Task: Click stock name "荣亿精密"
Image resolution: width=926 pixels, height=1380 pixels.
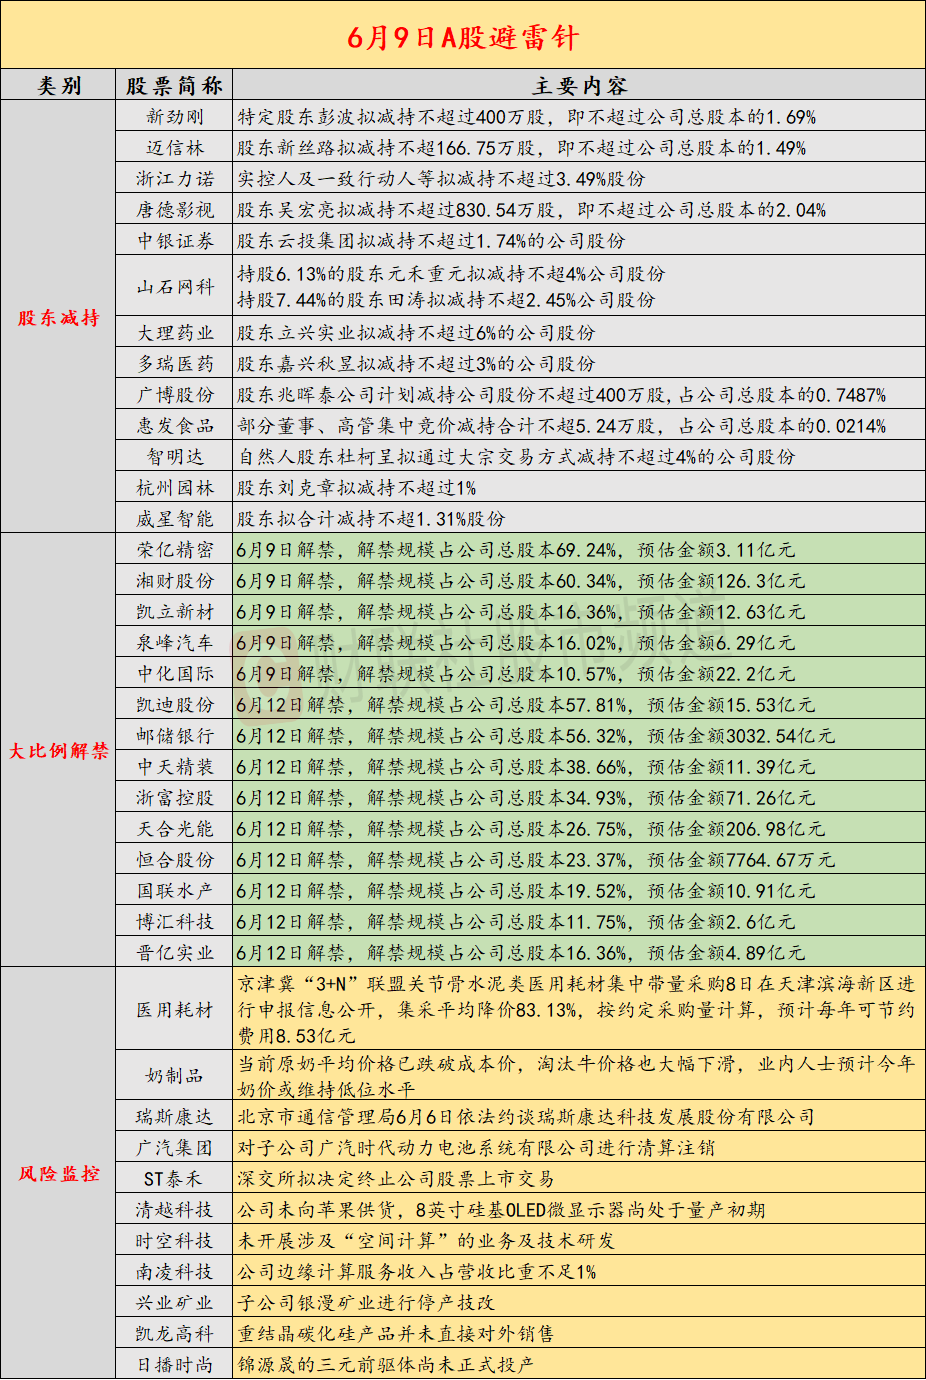Action: (175, 550)
